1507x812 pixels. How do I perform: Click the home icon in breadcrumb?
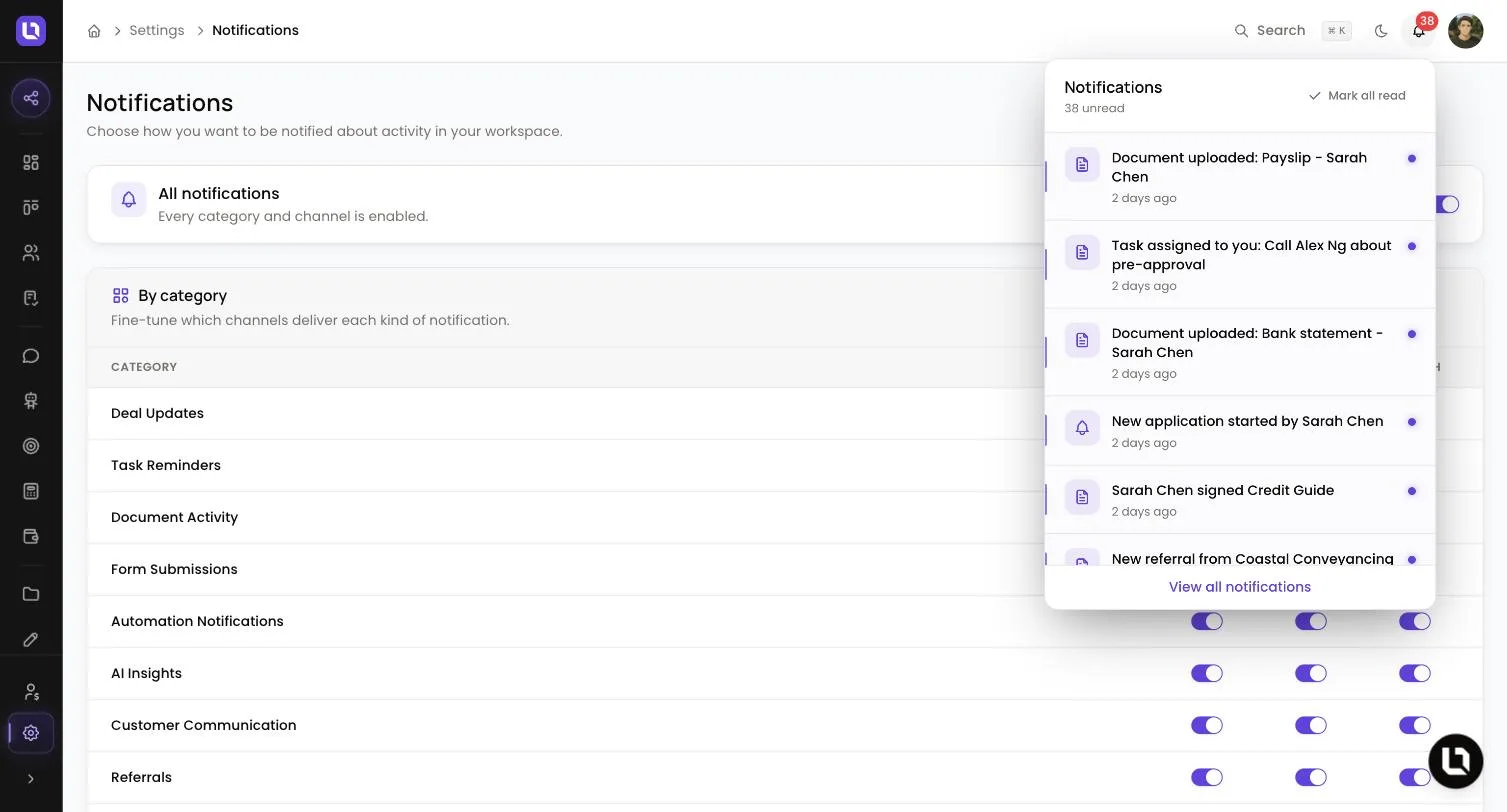(94, 31)
